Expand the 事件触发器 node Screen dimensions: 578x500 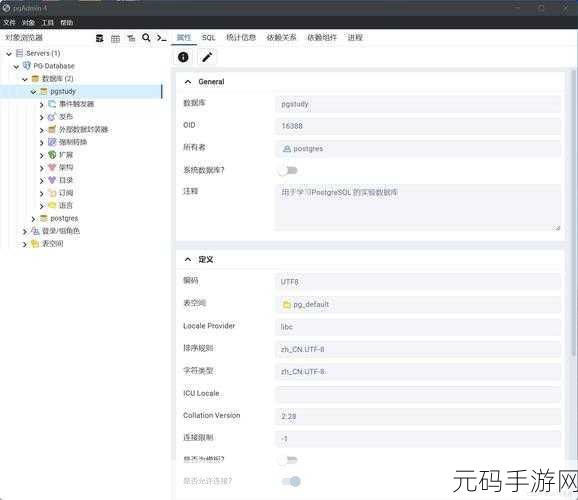[x=42, y=105]
